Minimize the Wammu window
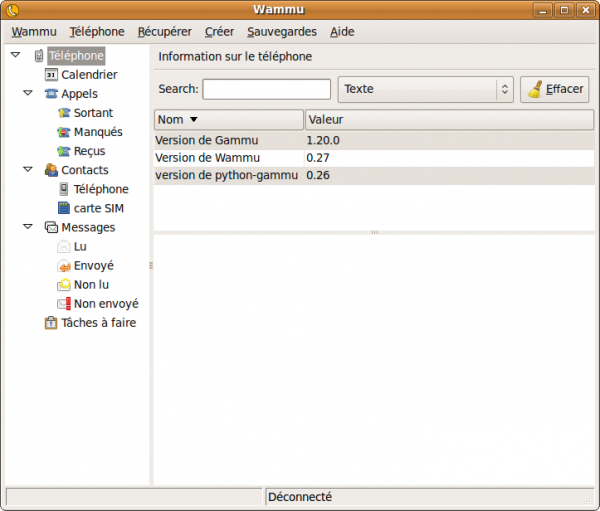 click(x=543, y=10)
